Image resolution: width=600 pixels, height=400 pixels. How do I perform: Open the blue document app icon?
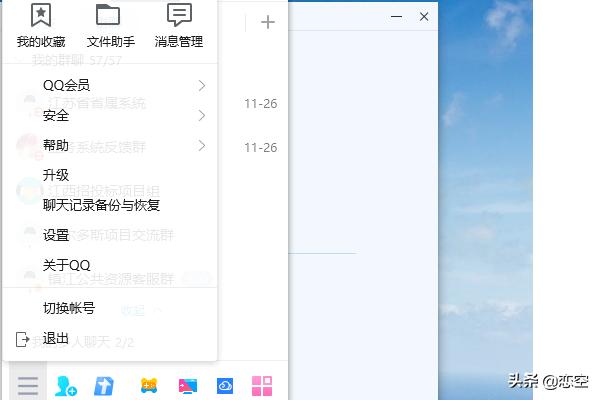coord(104,386)
